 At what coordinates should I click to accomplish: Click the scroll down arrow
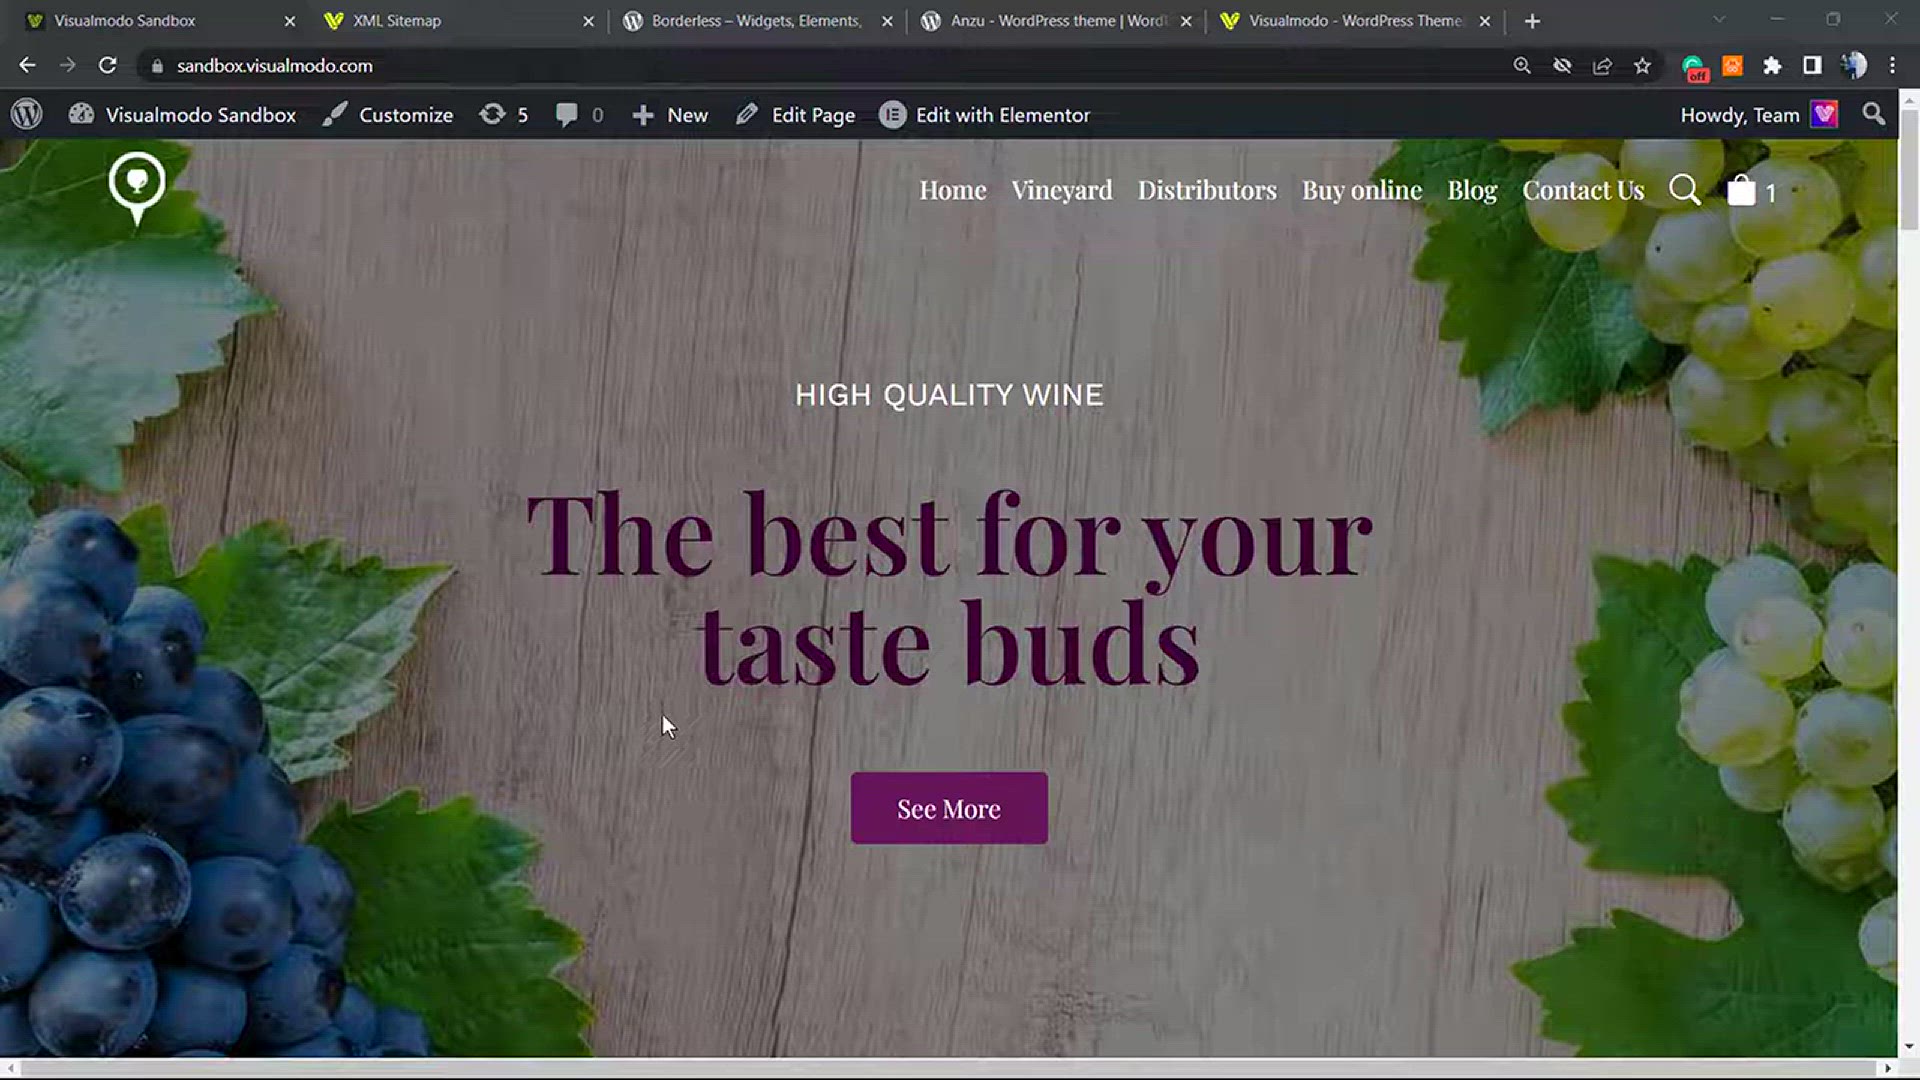(x=1909, y=1046)
